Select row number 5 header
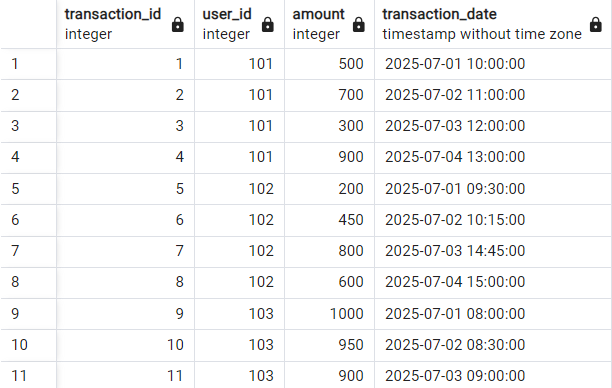 28,189
